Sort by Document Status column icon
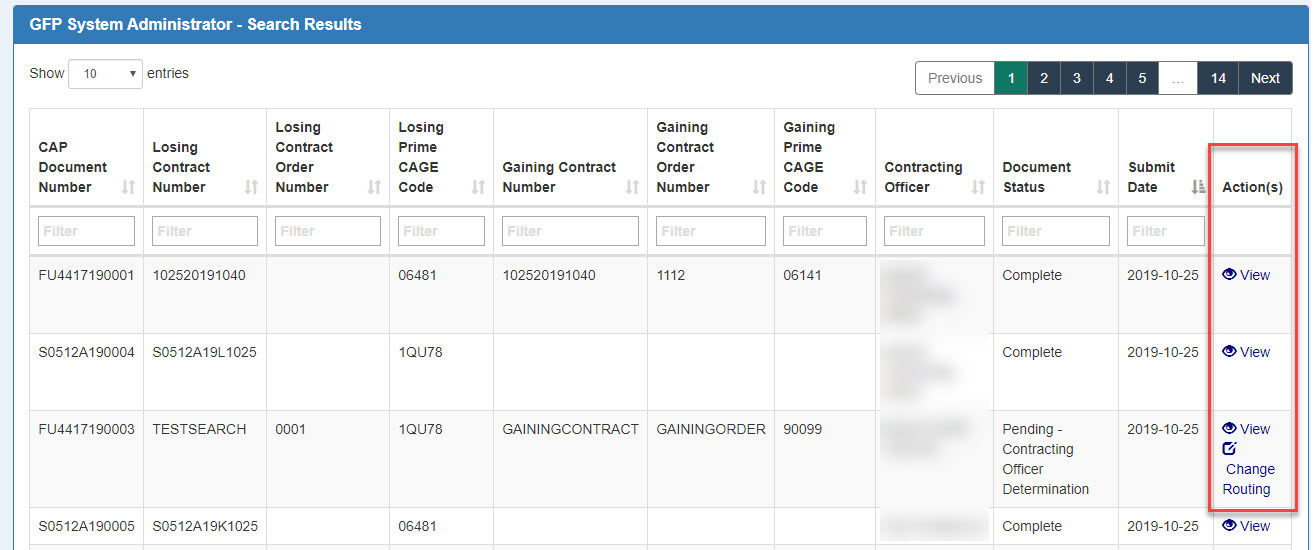This screenshot has width=1316, height=550. pyautogui.click(x=1103, y=187)
